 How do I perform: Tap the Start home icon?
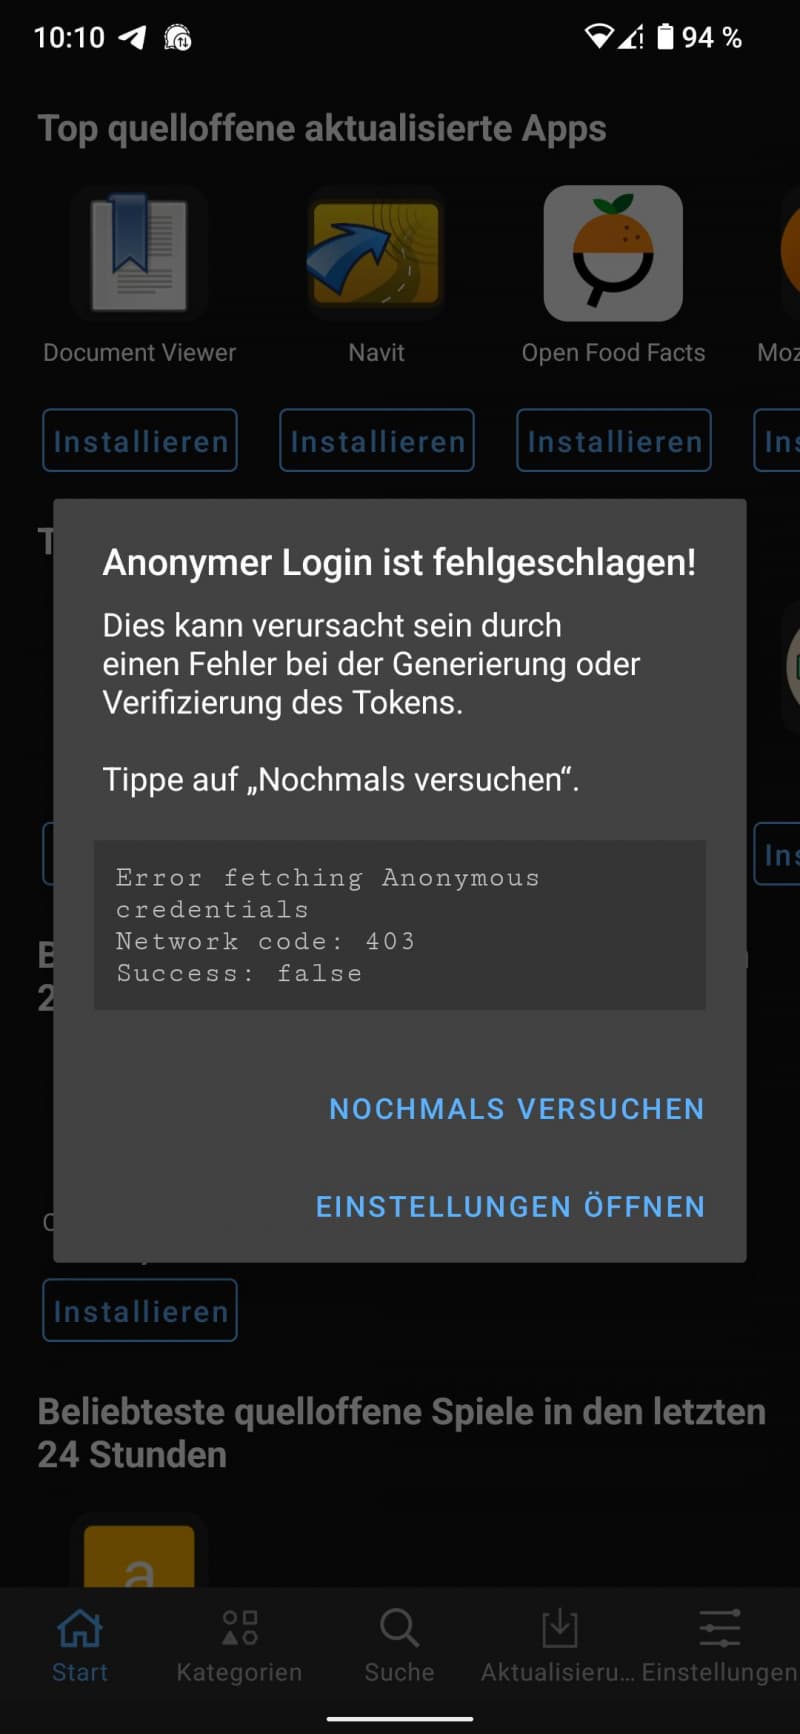(x=80, y=1628)
